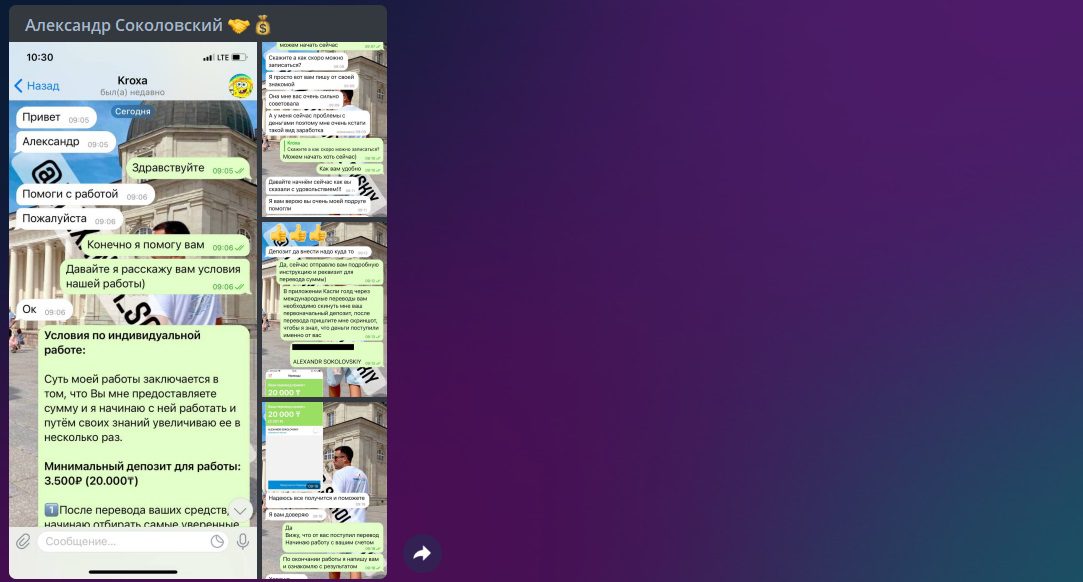Image resolution: width=1083 pixels, height=582 pixels.
Task: Click the message bubble 'Ок'
Action: [x=44, y=309]
